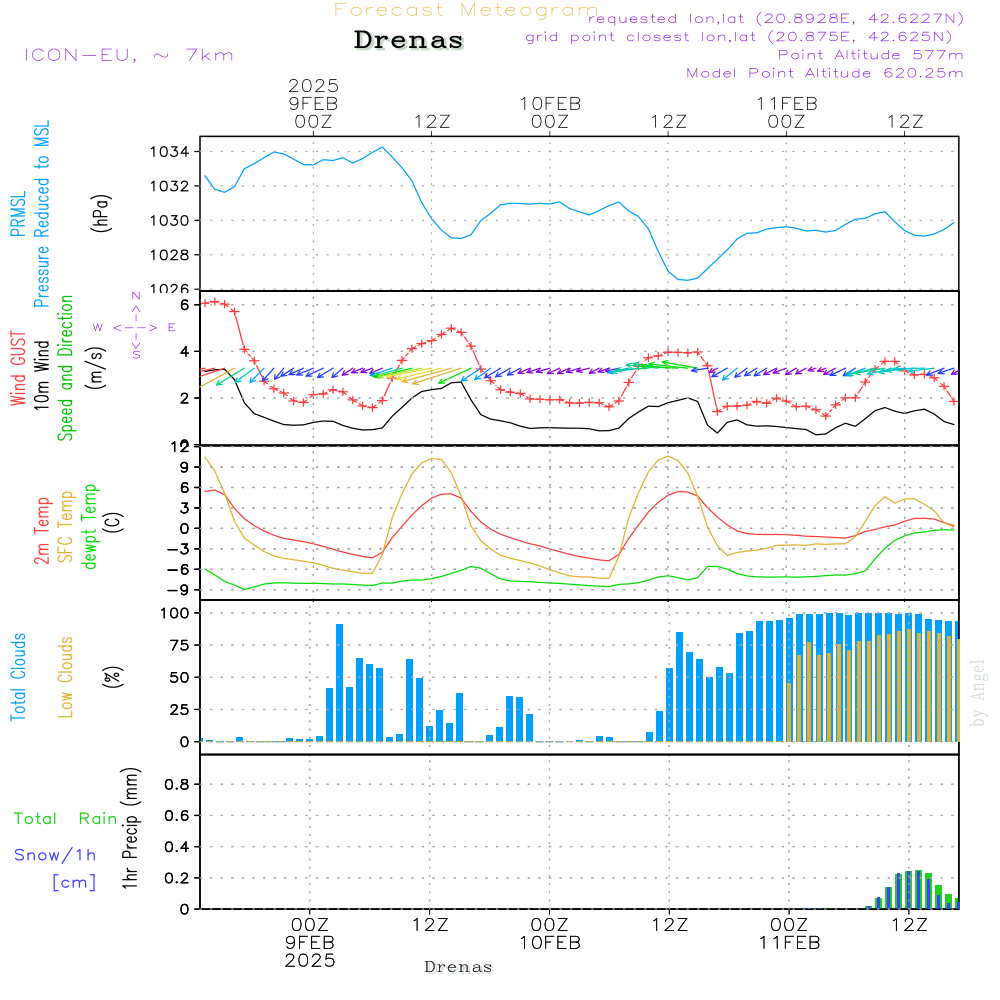Click the 0.6 precipitation axis value
The height and width of the screenshot is (1000, 1000).
177,816
